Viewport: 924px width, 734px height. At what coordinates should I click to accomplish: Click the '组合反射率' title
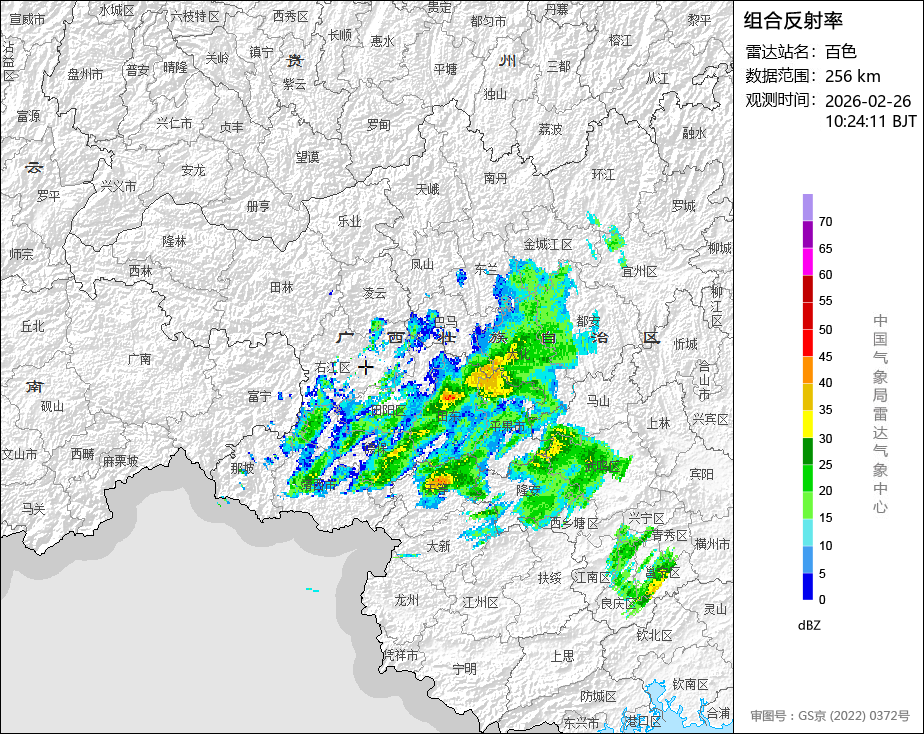click(793, 21)
